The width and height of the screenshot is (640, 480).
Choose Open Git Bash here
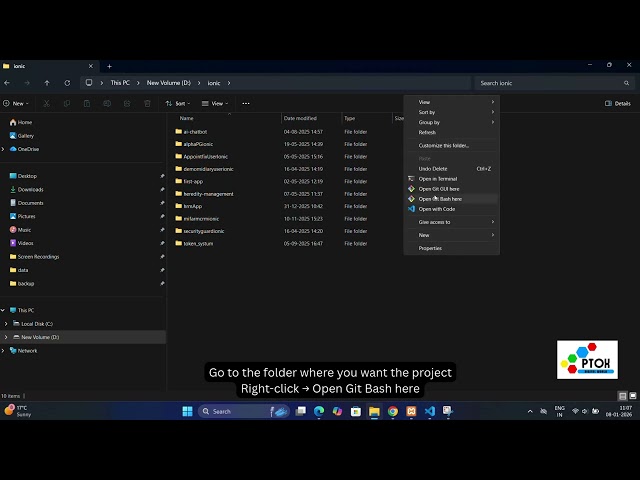[451, 199]
